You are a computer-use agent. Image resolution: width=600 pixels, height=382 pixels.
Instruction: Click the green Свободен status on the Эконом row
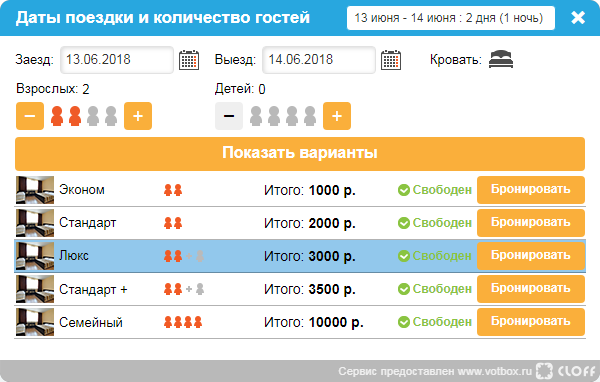[x=435, y=190]
